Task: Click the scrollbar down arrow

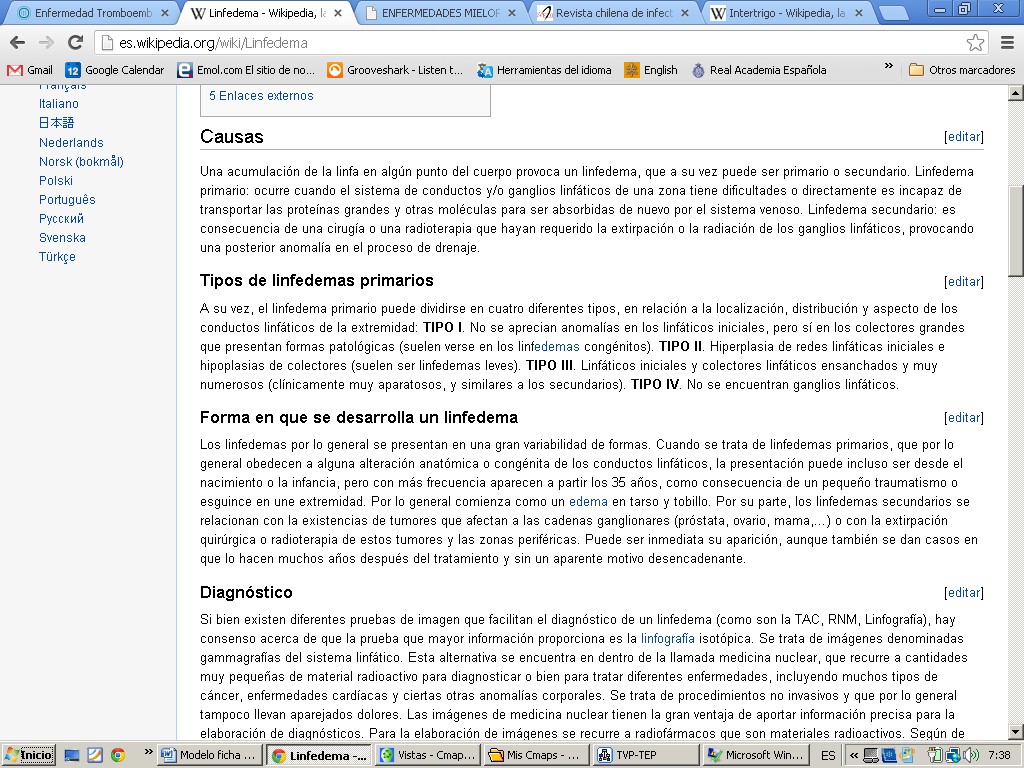Action: 1015,732
